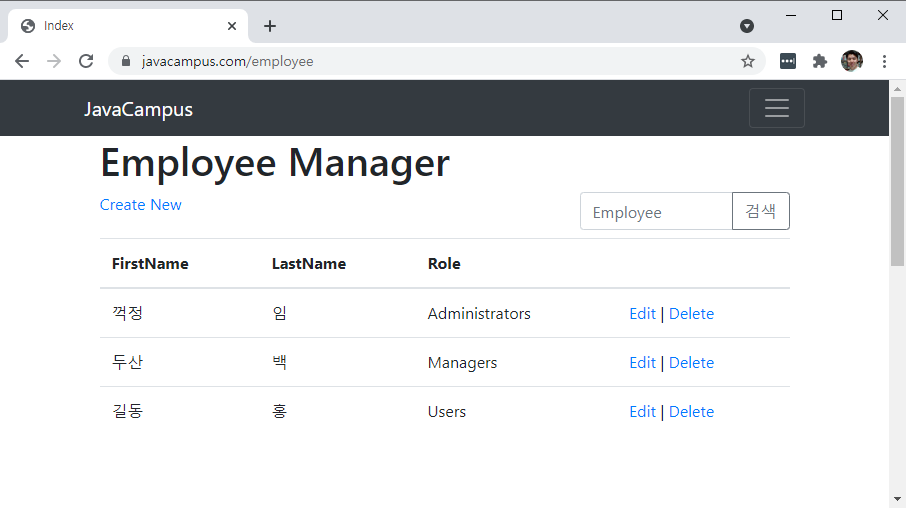The image size is (906, 508).
Task: Click the Employee search input field
Action: click(656, 212)
